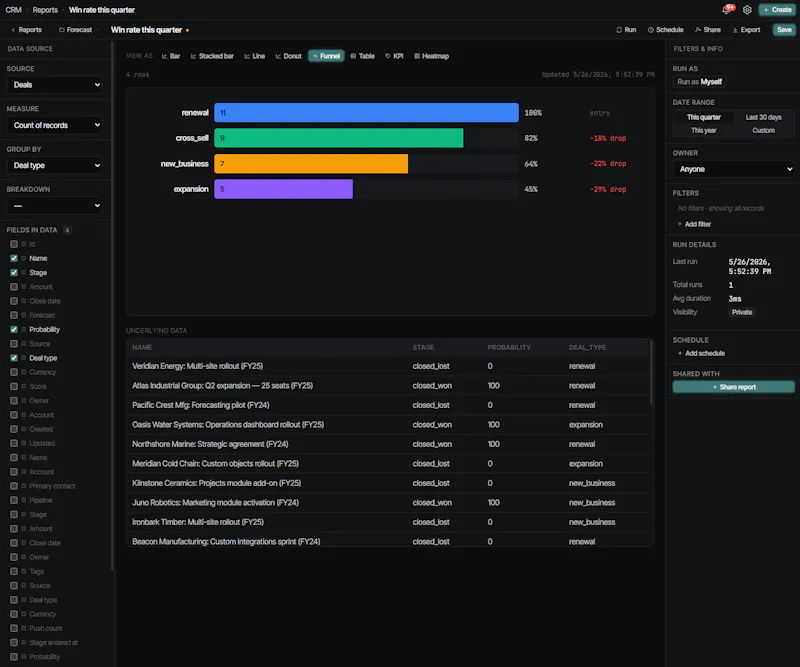
Task: Select the Heatmap view
Action: coord(432,56)
